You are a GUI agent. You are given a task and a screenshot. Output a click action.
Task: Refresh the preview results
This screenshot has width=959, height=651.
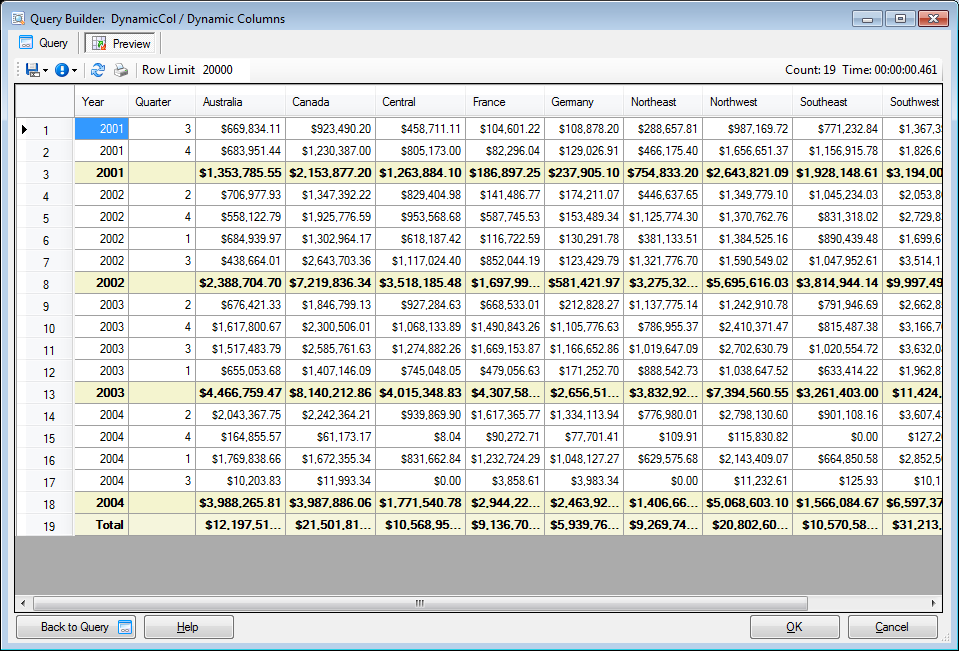click(x=98, y=70)
